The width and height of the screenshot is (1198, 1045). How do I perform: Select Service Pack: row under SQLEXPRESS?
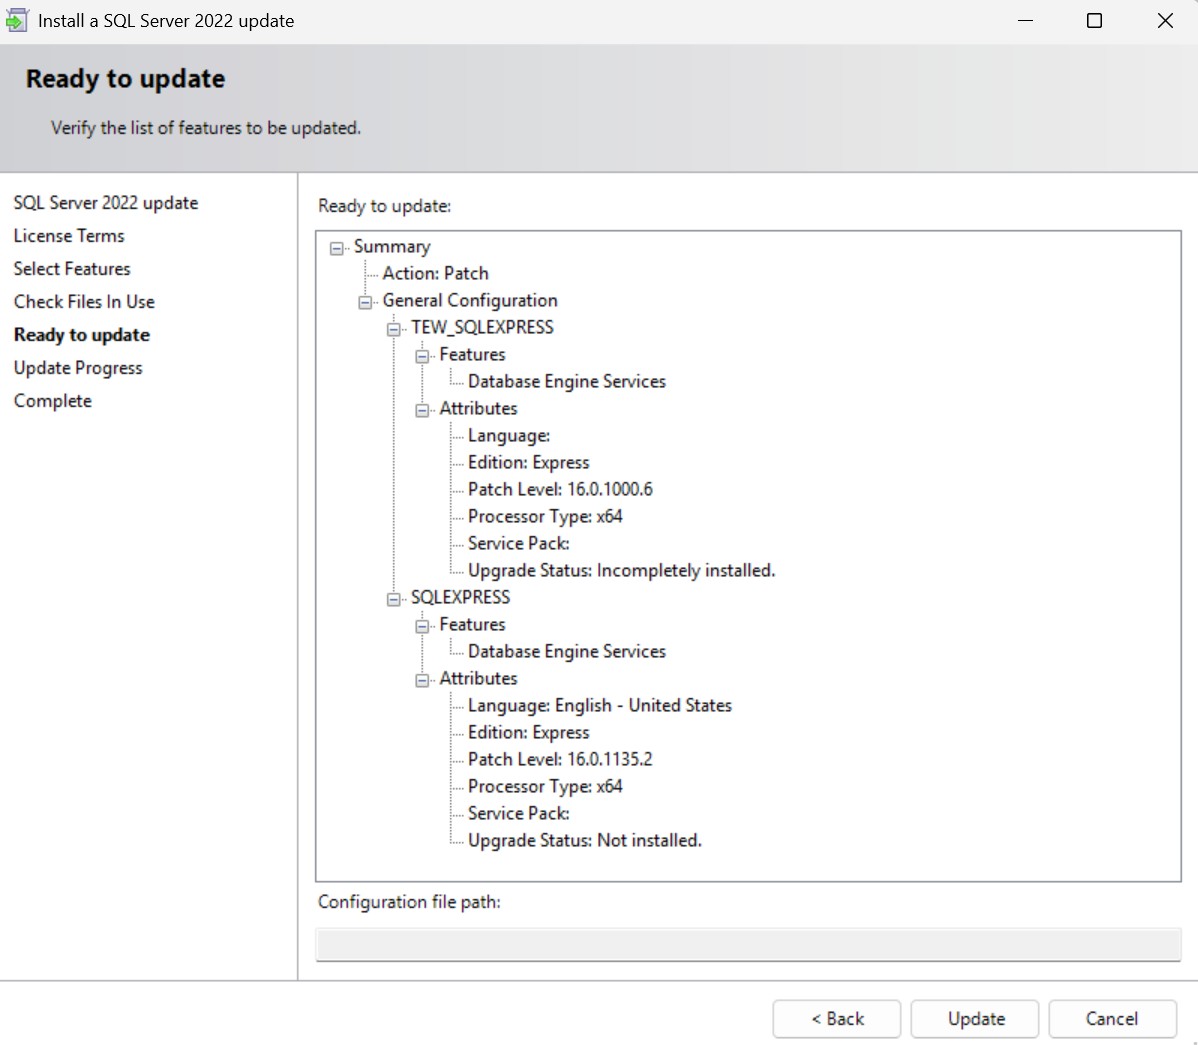click(519, 814)
